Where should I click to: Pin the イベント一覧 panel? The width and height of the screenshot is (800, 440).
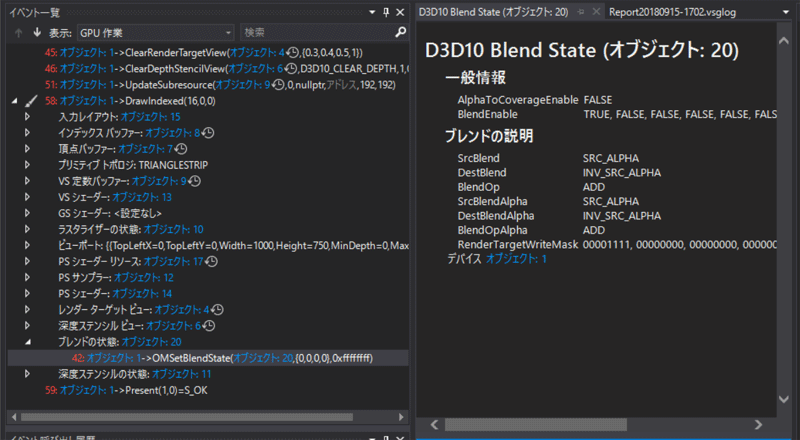pyautogui.click(x=386, y=12)
